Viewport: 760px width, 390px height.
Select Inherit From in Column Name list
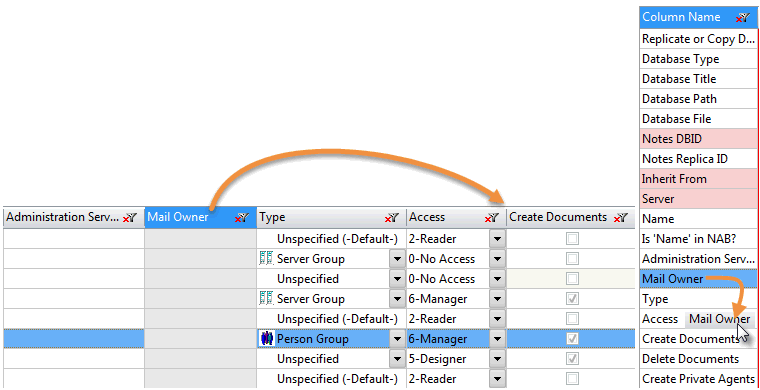coord(698,179)
